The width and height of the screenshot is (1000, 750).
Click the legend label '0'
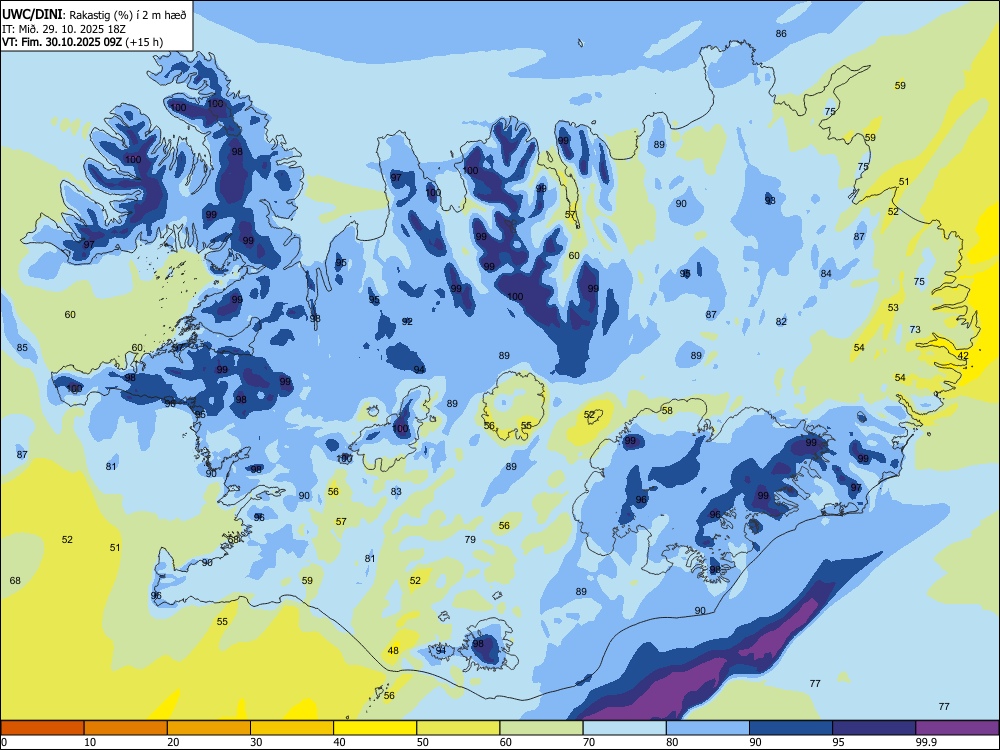[x=4, y=742]
